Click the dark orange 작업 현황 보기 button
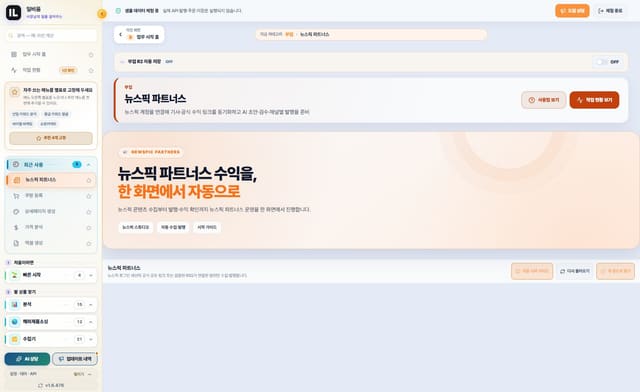 (x=594, y=100)
